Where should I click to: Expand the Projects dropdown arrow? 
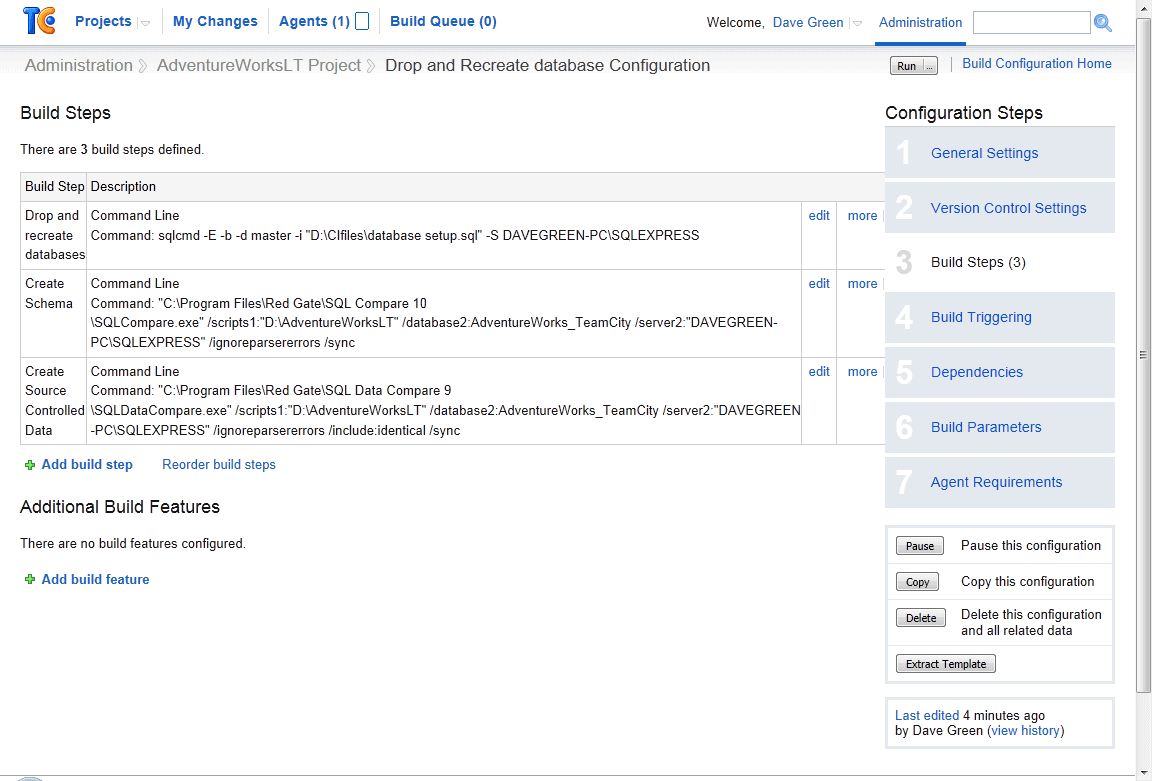click(145, 23)
